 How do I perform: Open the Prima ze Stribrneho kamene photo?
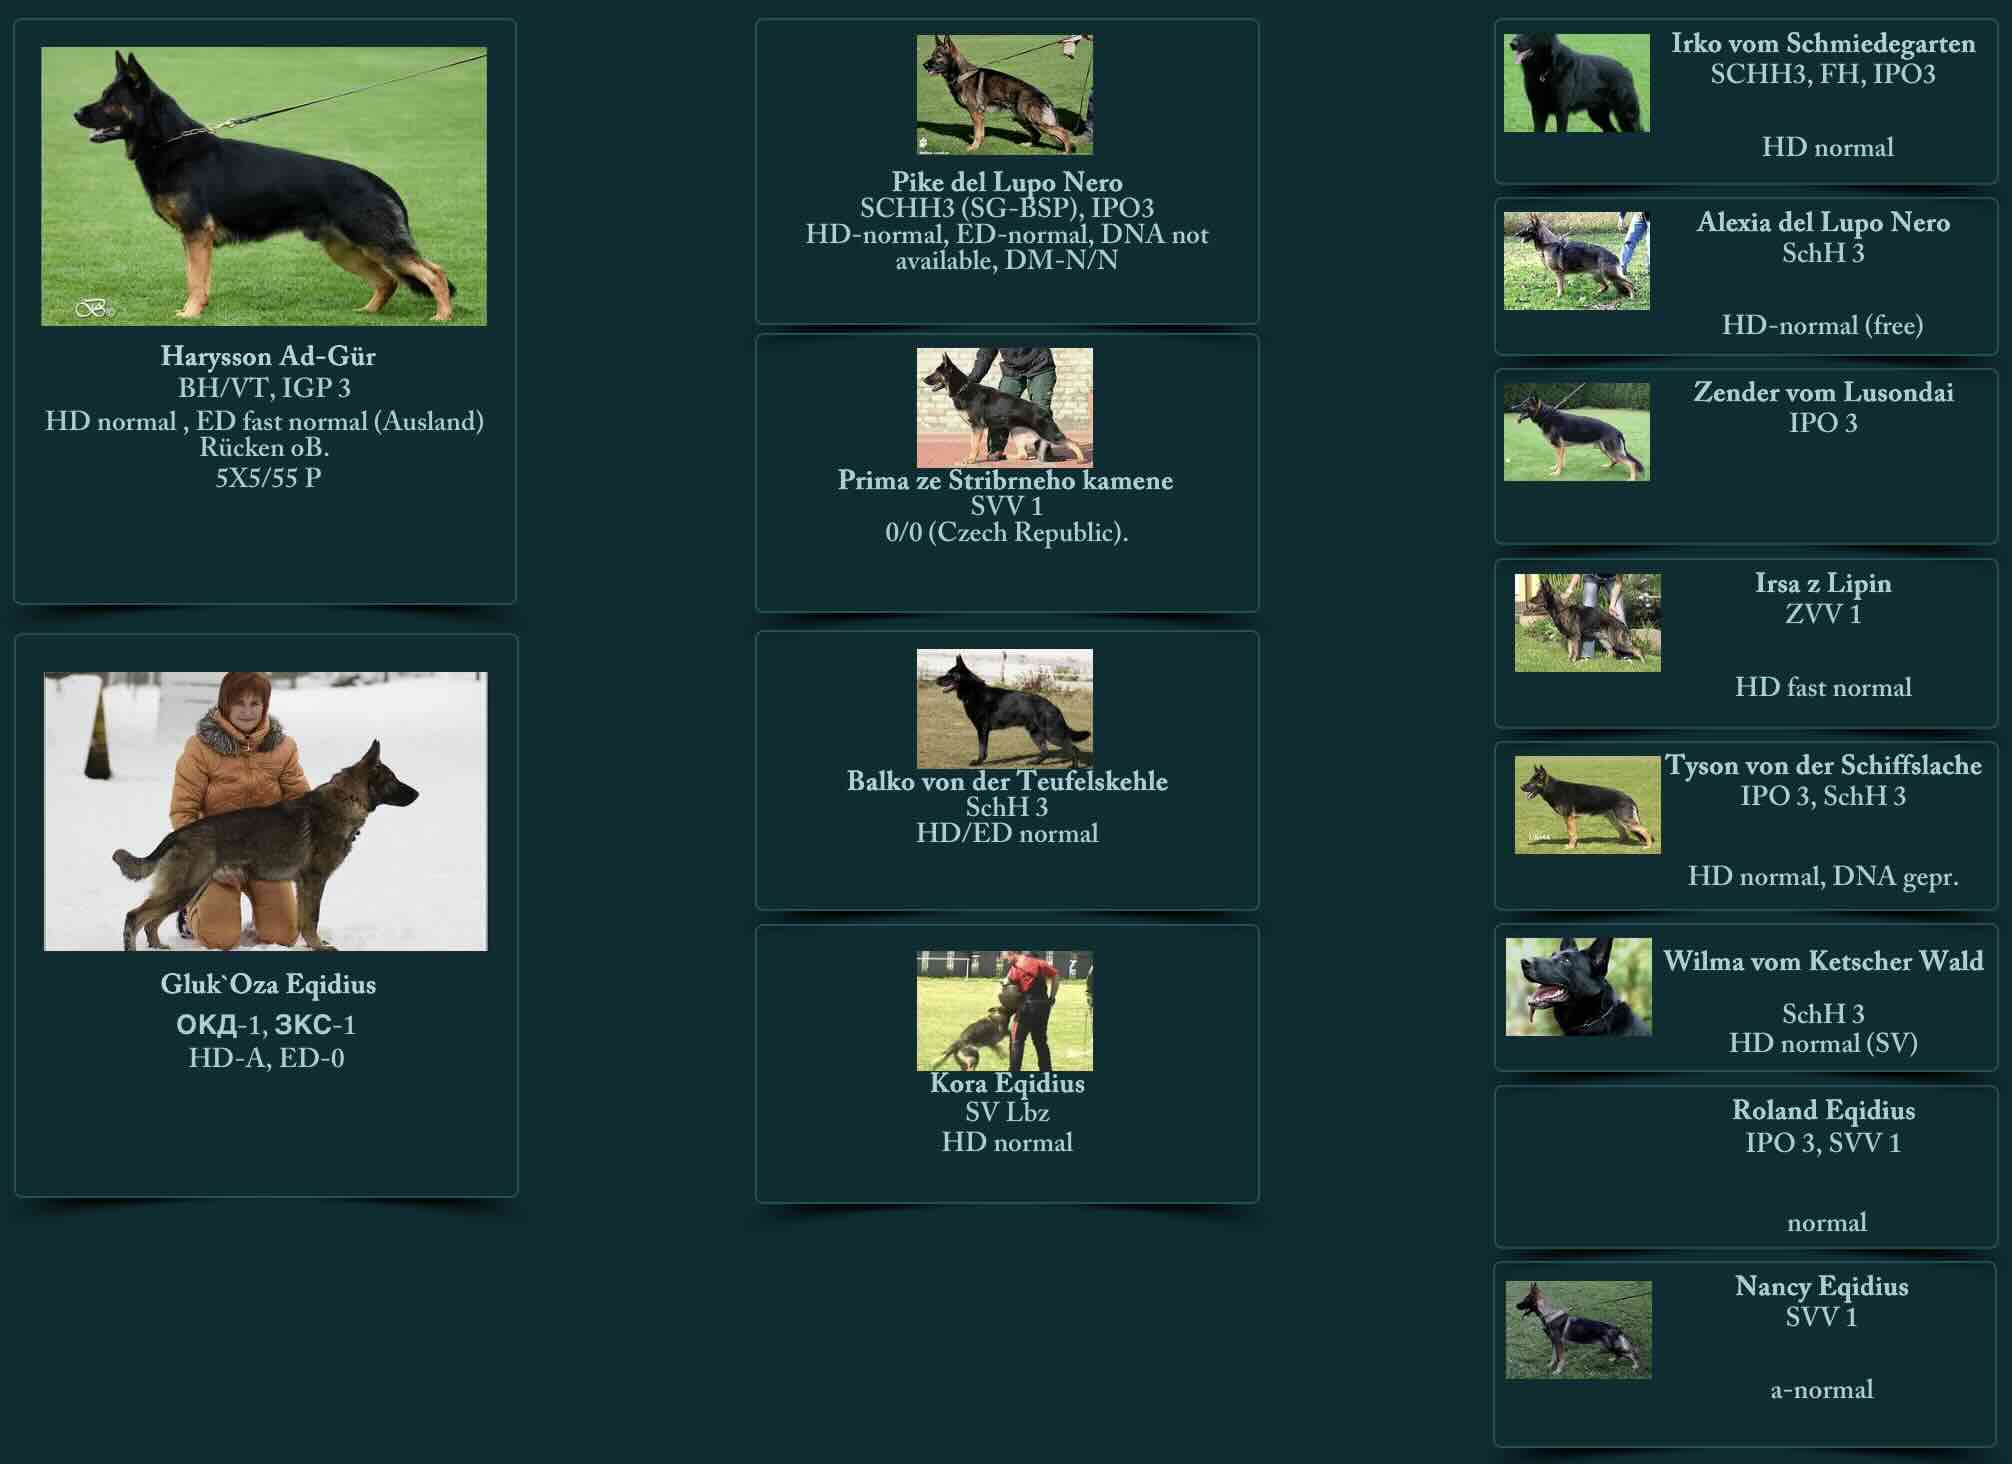point(1004,407)
